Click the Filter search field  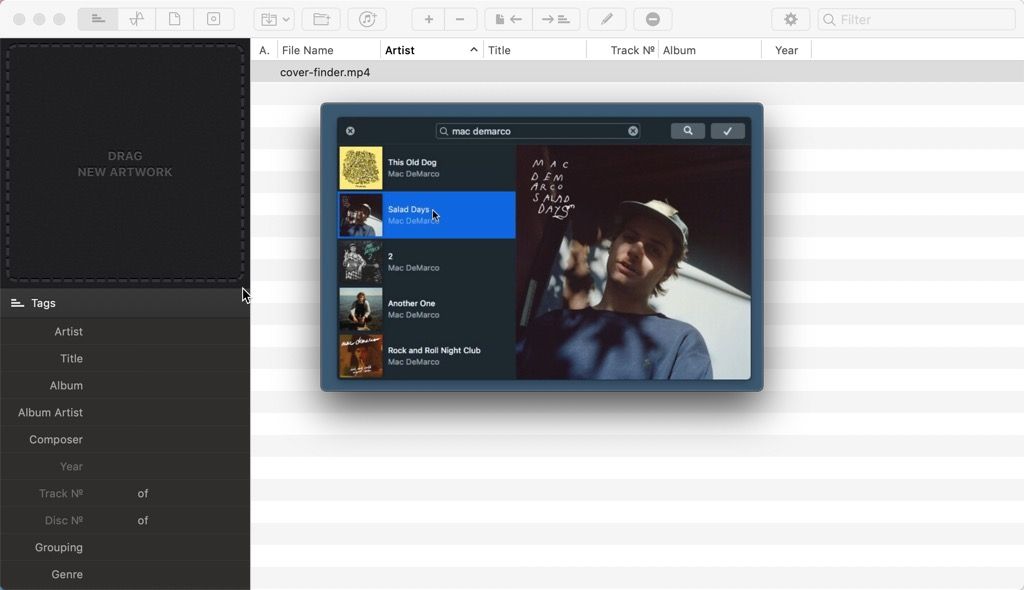916,20
